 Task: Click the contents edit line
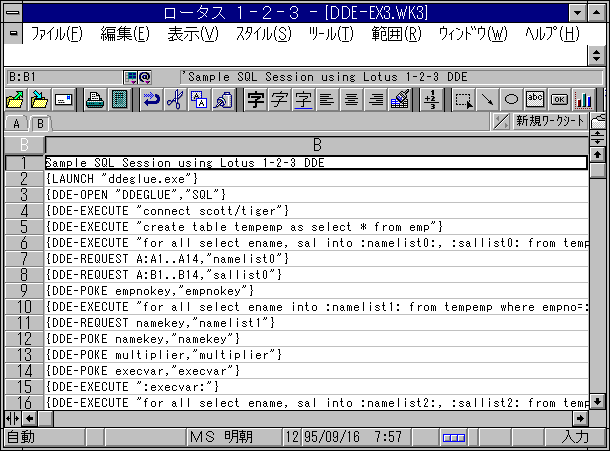coord(391,77)
